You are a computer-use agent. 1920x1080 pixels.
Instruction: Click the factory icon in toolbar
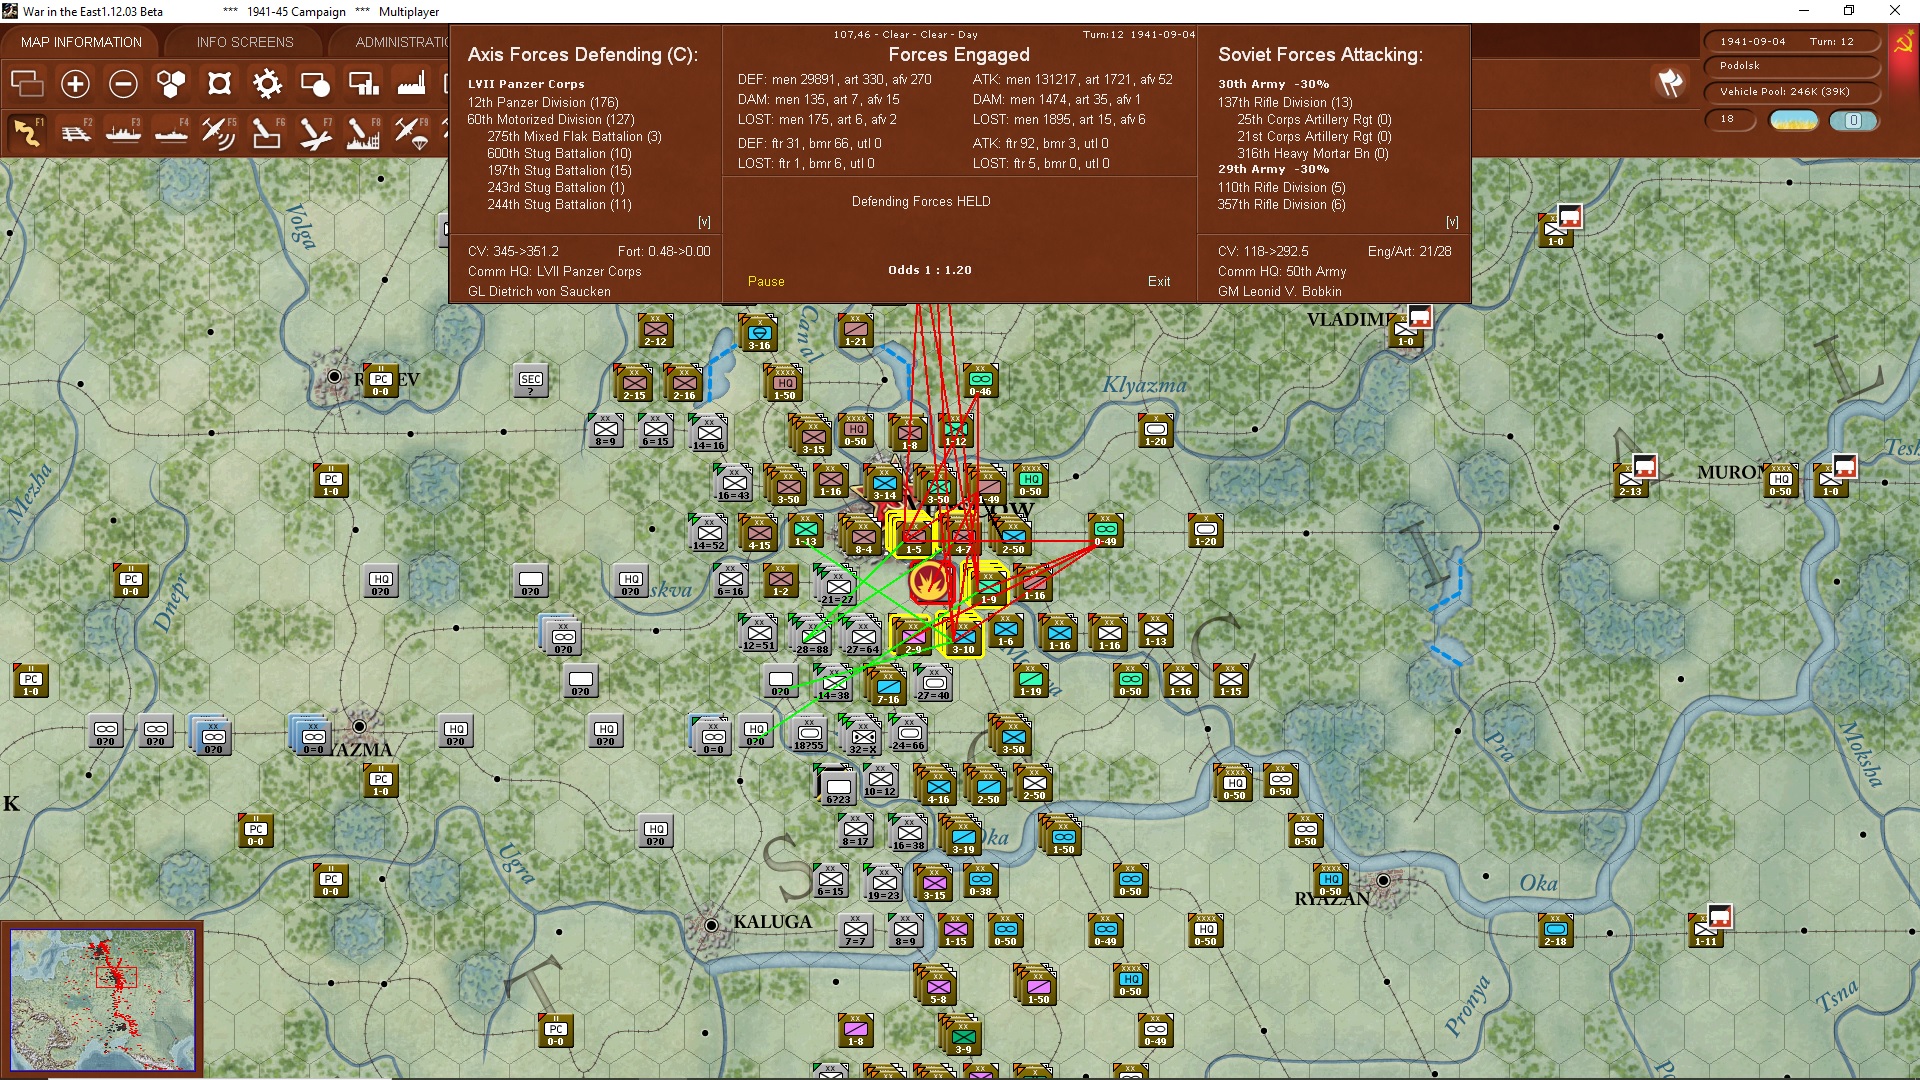point(411,84)
